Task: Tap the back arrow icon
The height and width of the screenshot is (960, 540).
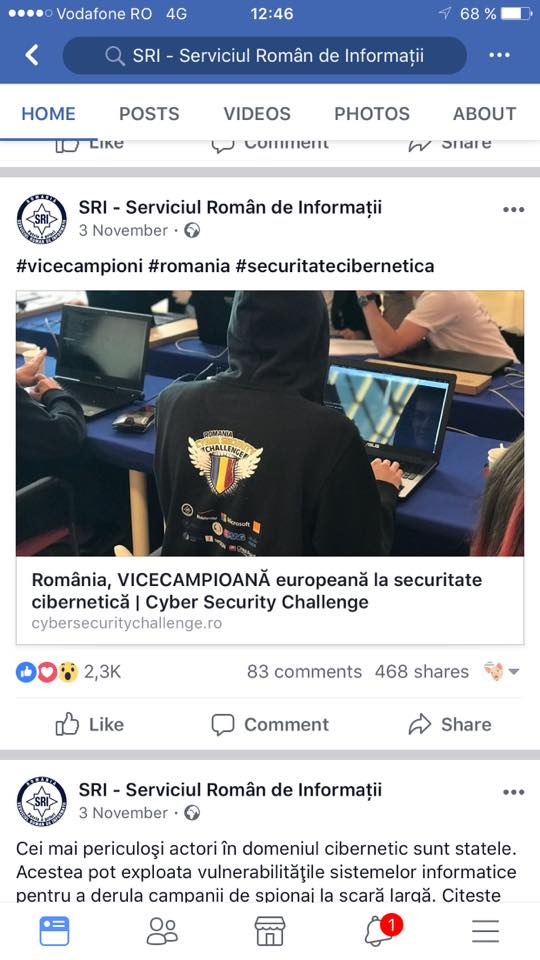Action: tap(32, 55)
